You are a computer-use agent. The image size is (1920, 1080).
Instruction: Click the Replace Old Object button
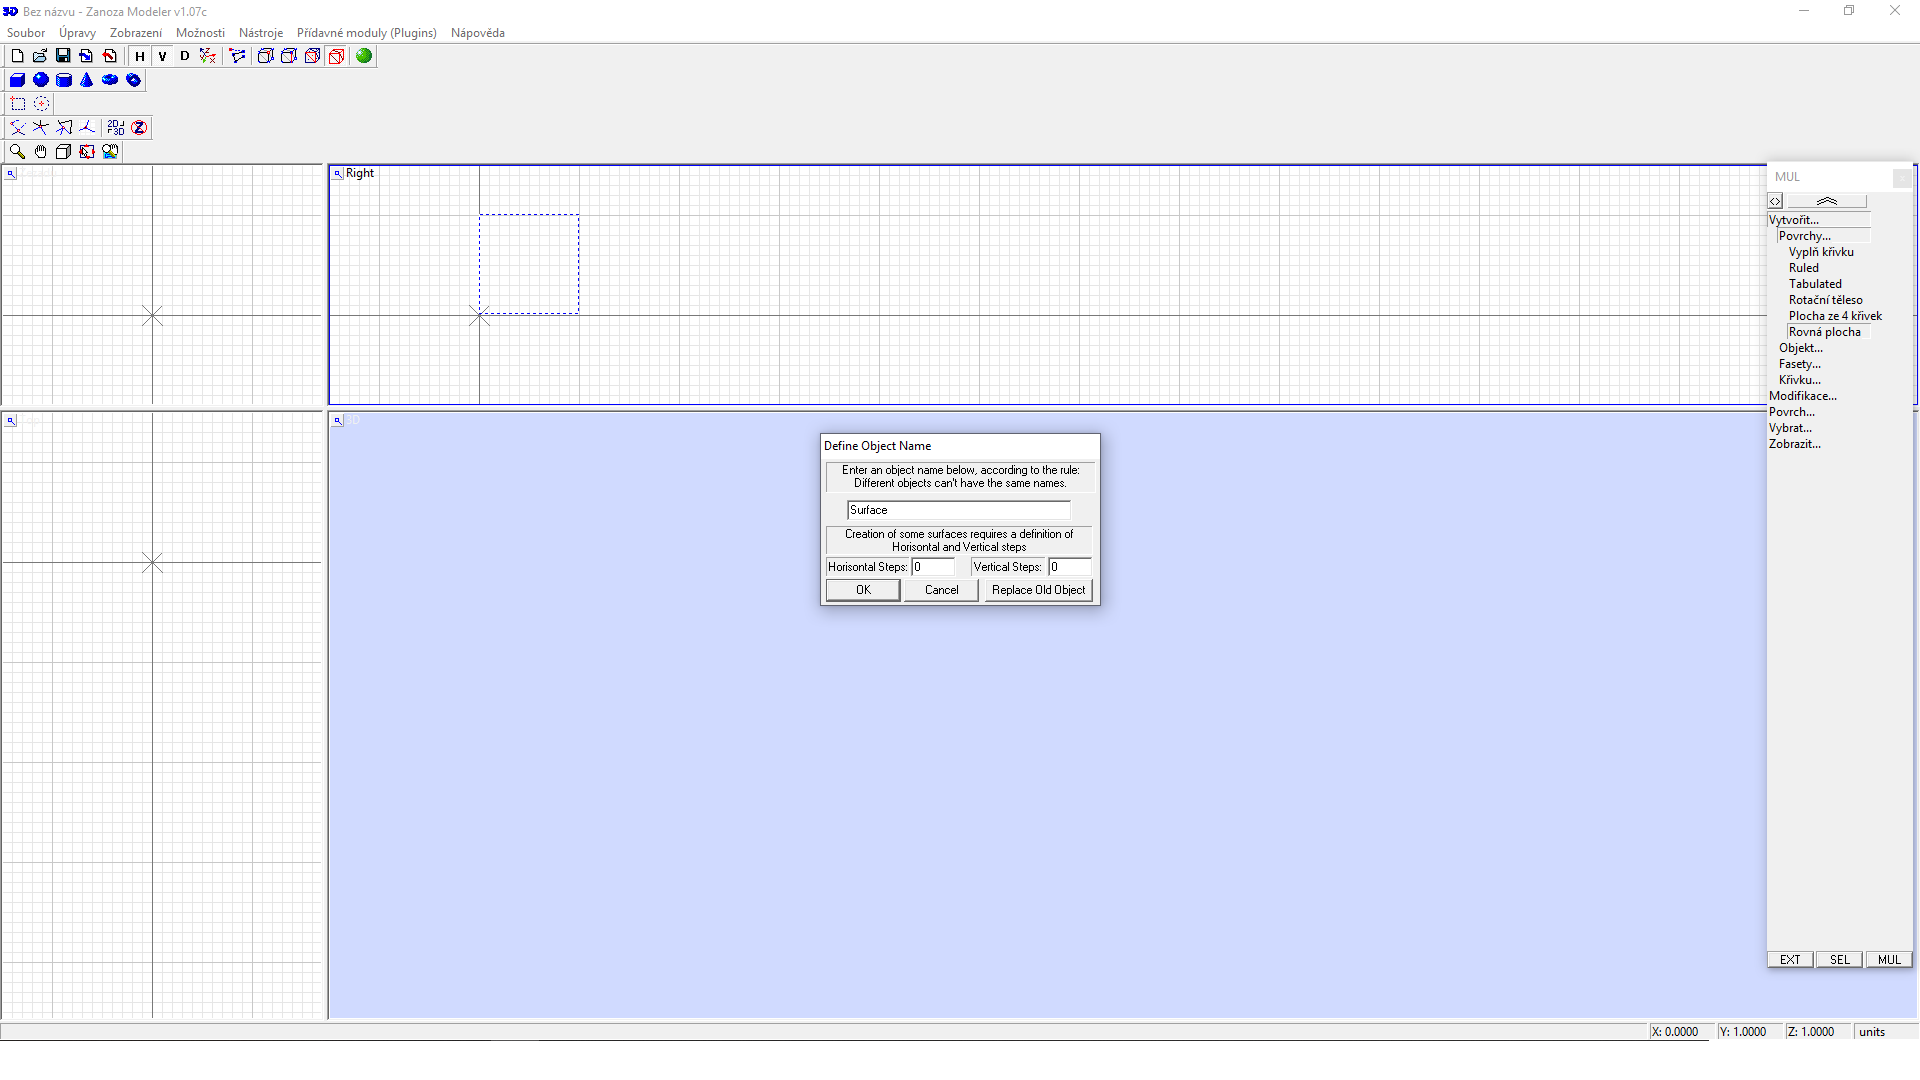(1038, 590)
